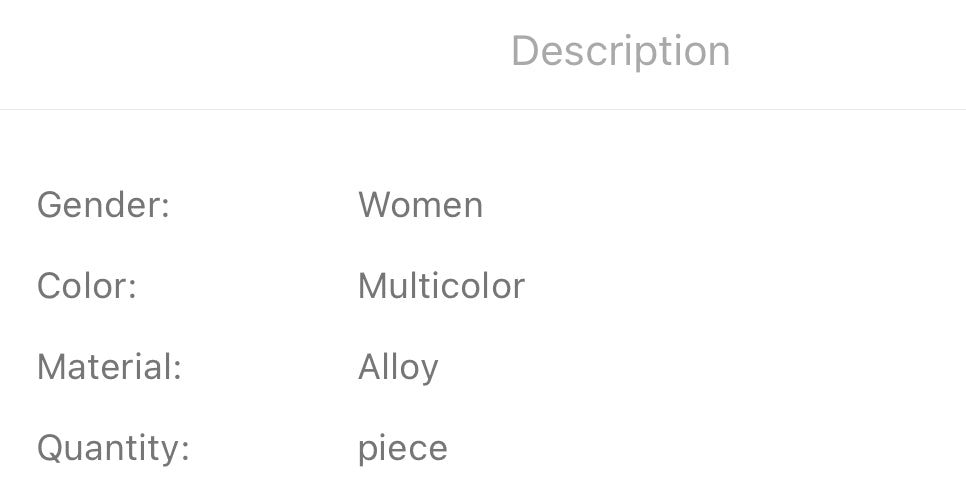Tap the "Gender:" field name
Viewport: 966px width, 496px height.
[x=103, y=206]
